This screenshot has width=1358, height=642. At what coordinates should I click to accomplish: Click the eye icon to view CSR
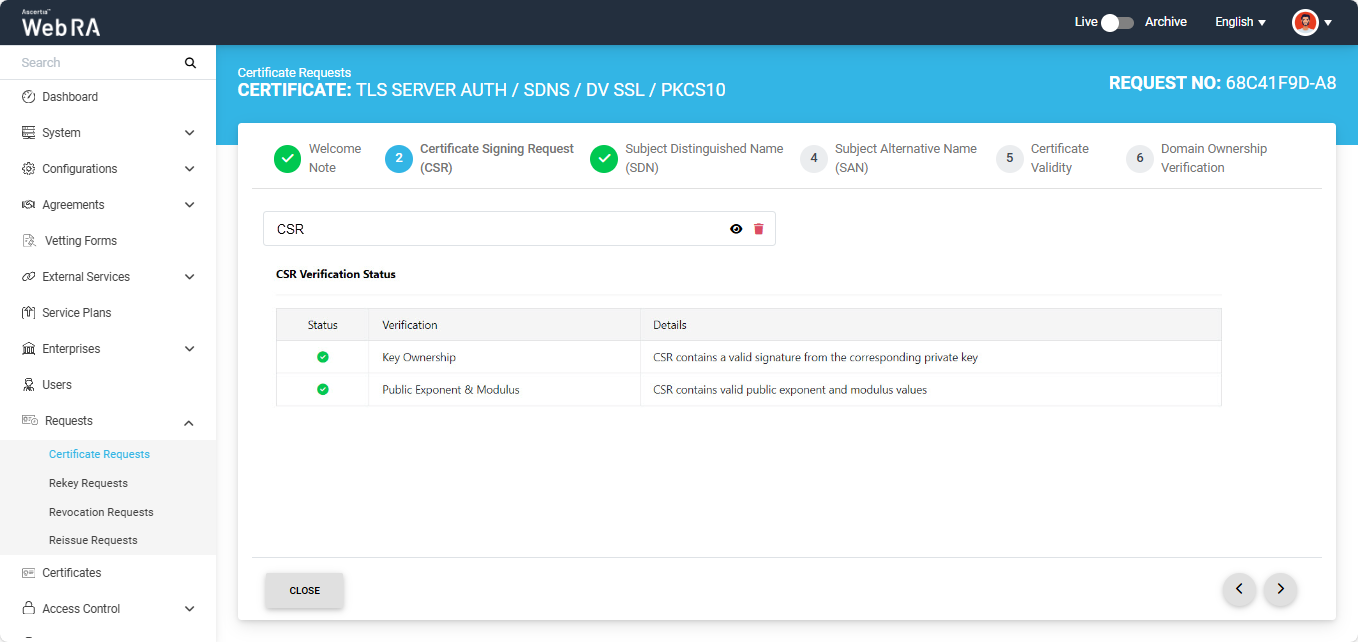point(736,229)
